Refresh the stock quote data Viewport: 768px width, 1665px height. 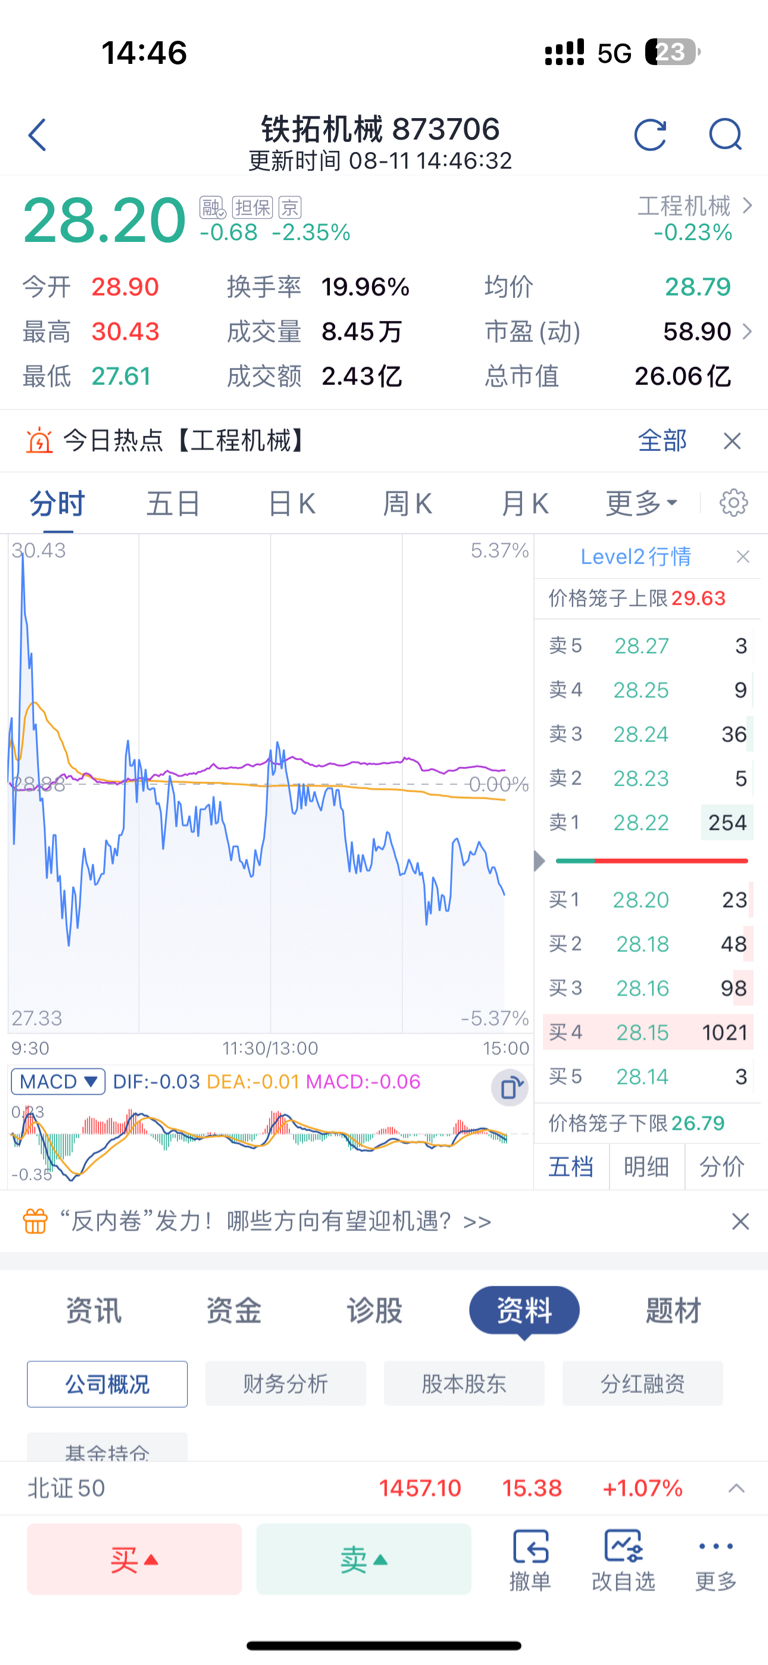pos(650,134)
